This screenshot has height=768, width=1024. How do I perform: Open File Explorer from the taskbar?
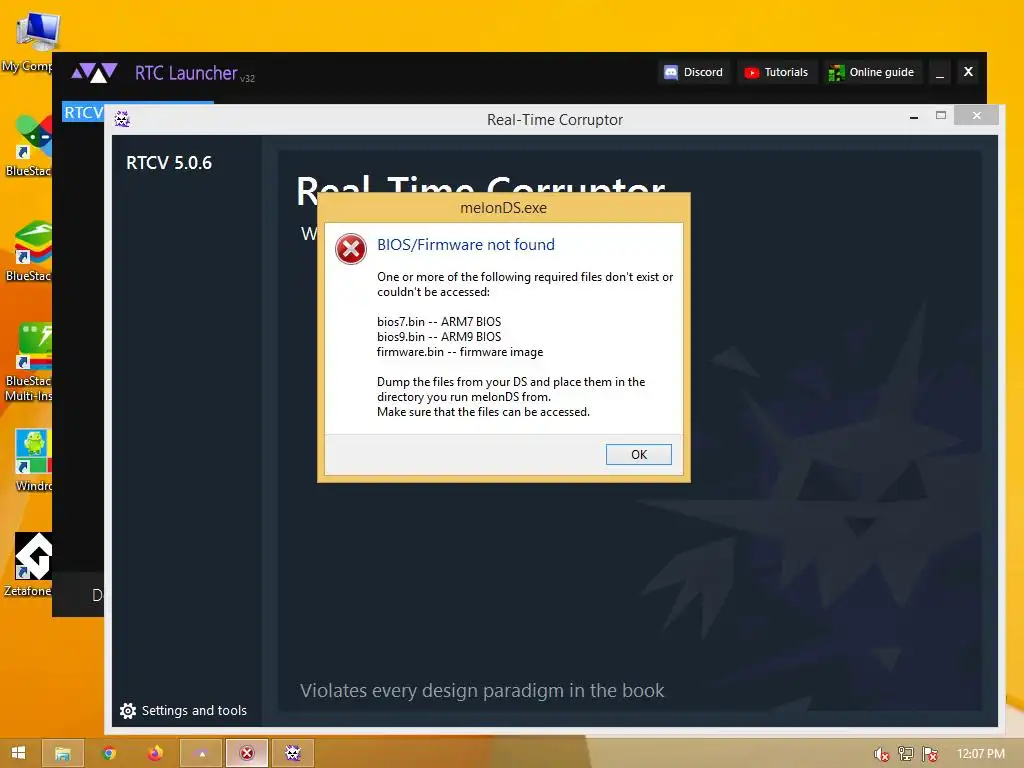63,754
